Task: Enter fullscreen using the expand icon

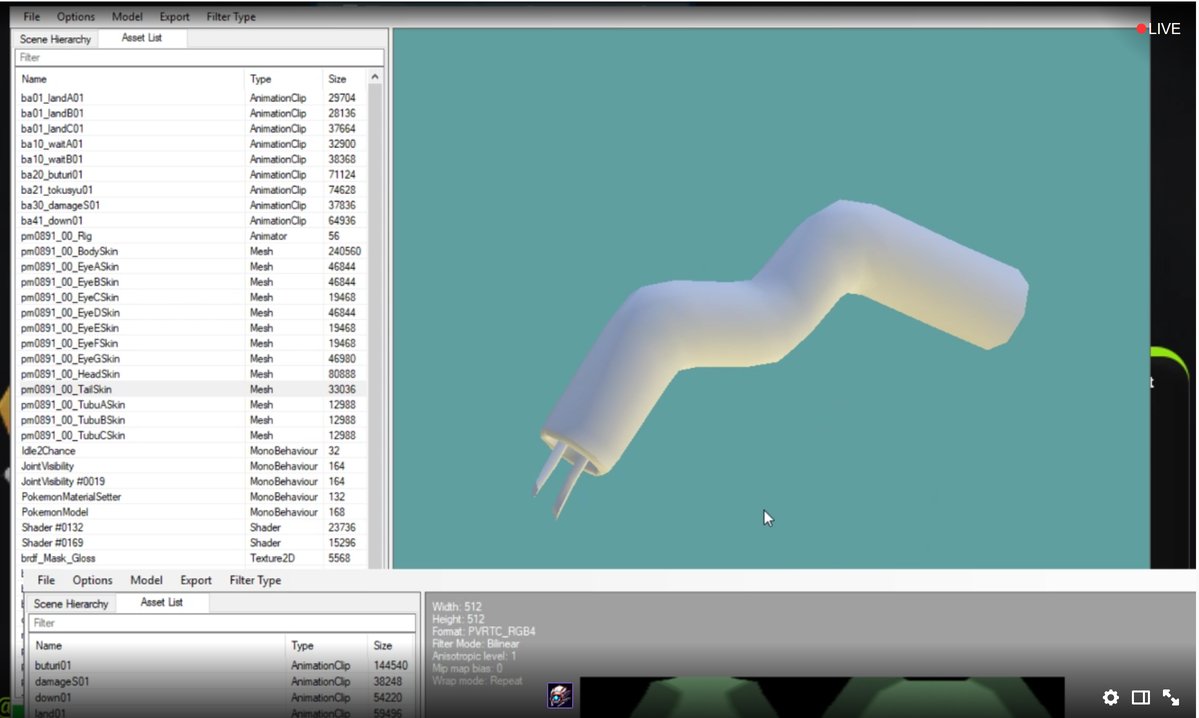Action: [x=1170, y=697]
